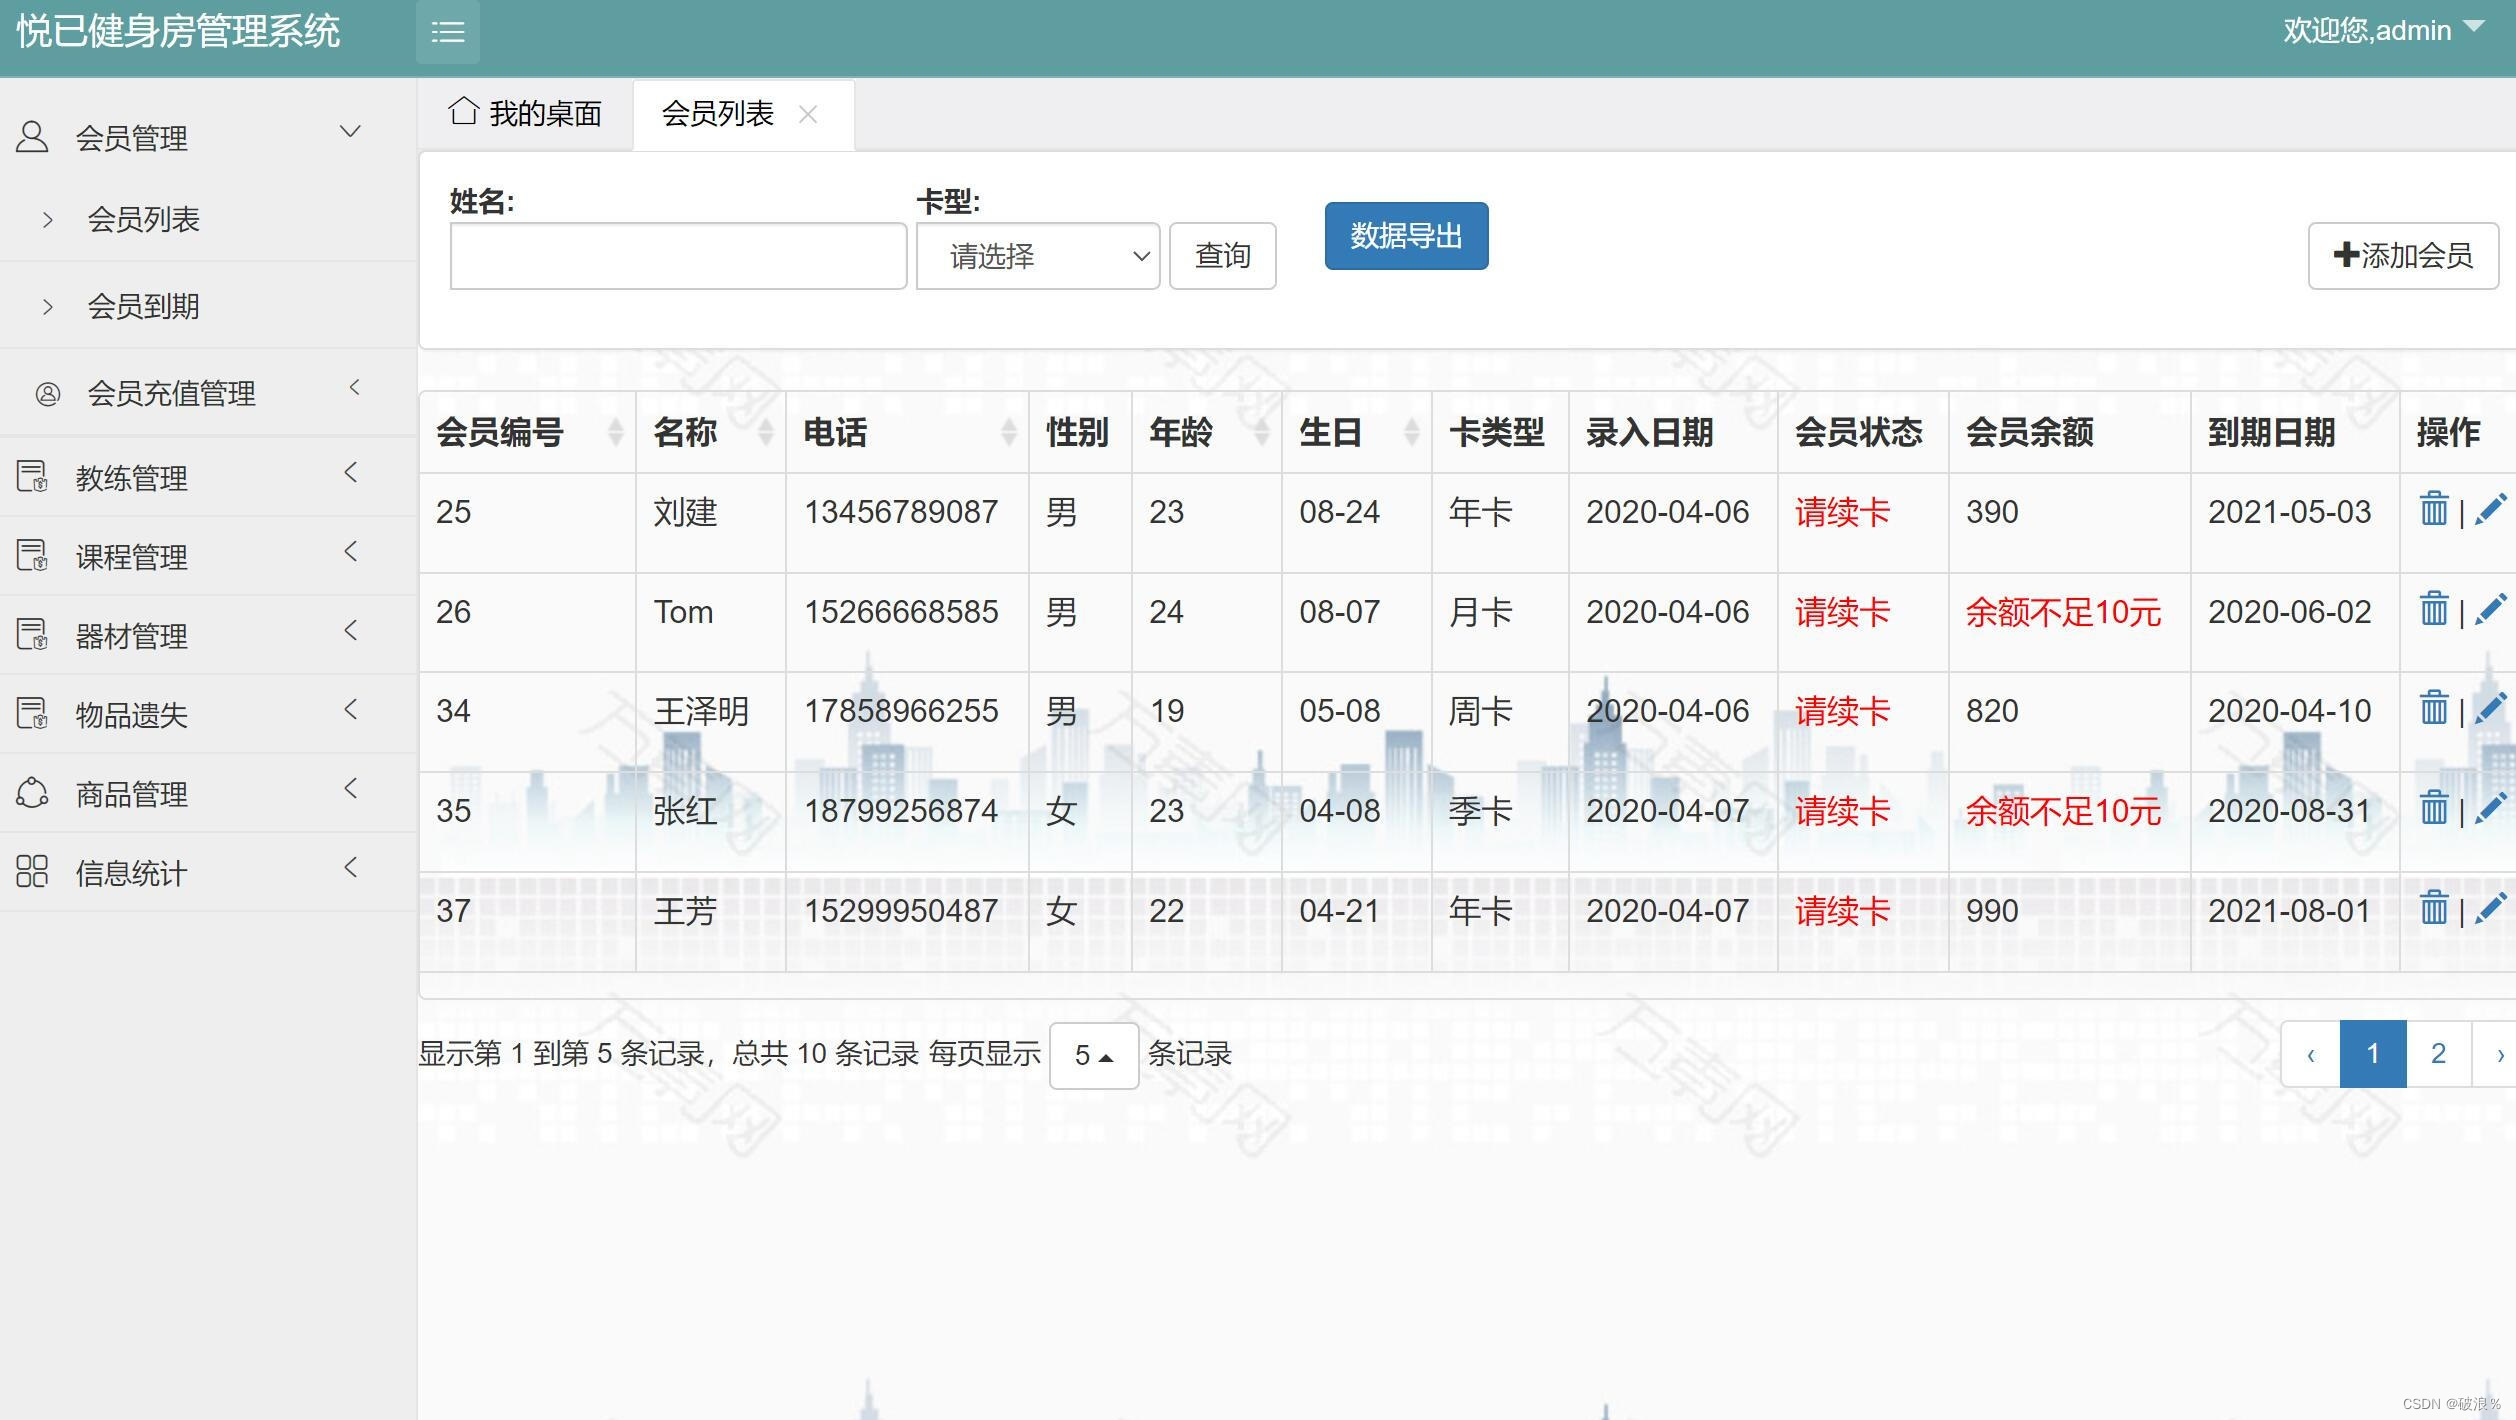Sort table by 电话 column arrows

[x=1009, y=432]
